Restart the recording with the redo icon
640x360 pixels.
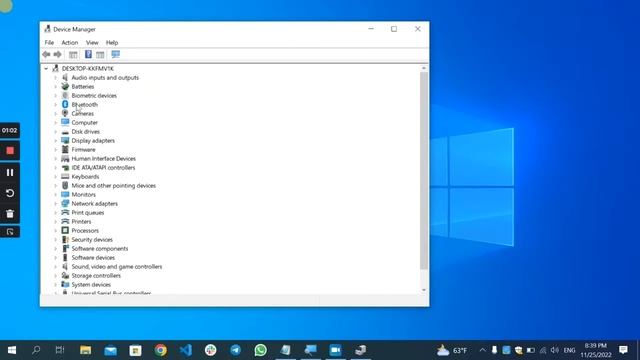[x=10, y=193]
